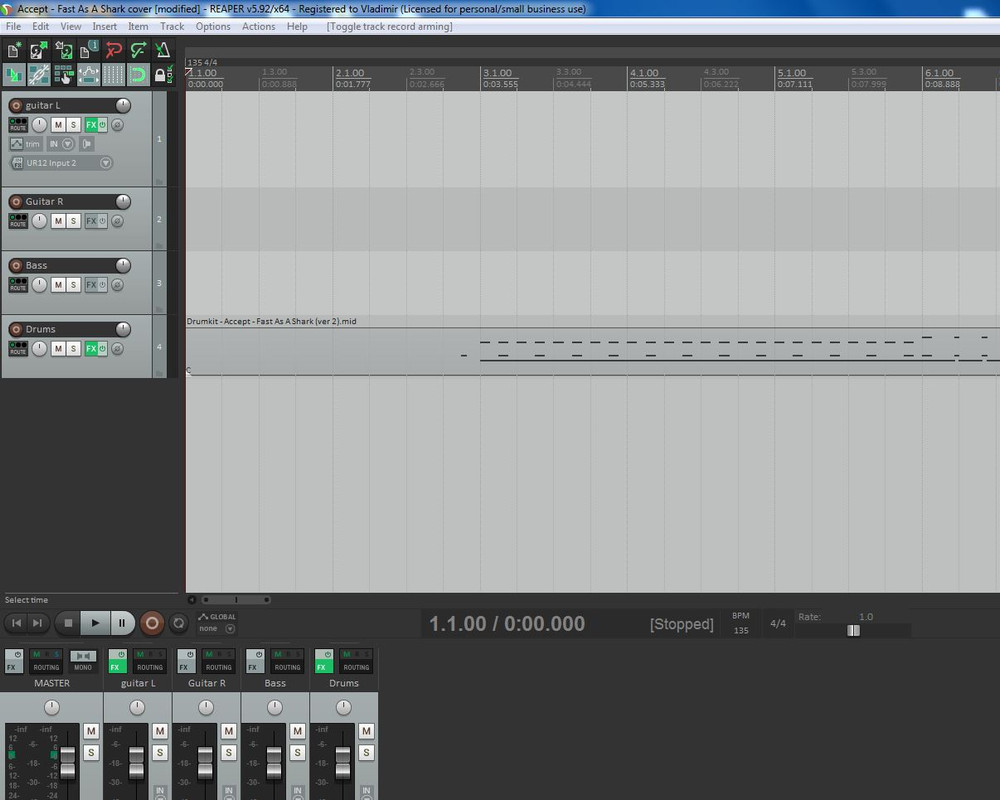
Task: Click the transport Record button
Action: click(x=152, y=623)
